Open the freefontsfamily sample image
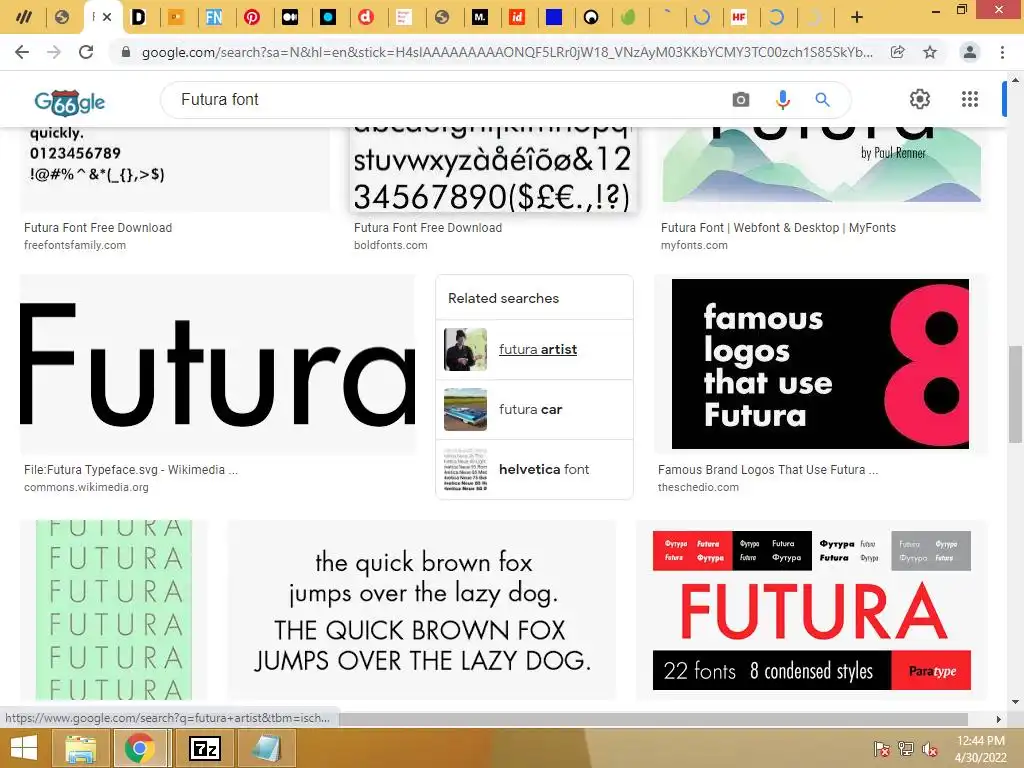 click(x=175, y=168)
